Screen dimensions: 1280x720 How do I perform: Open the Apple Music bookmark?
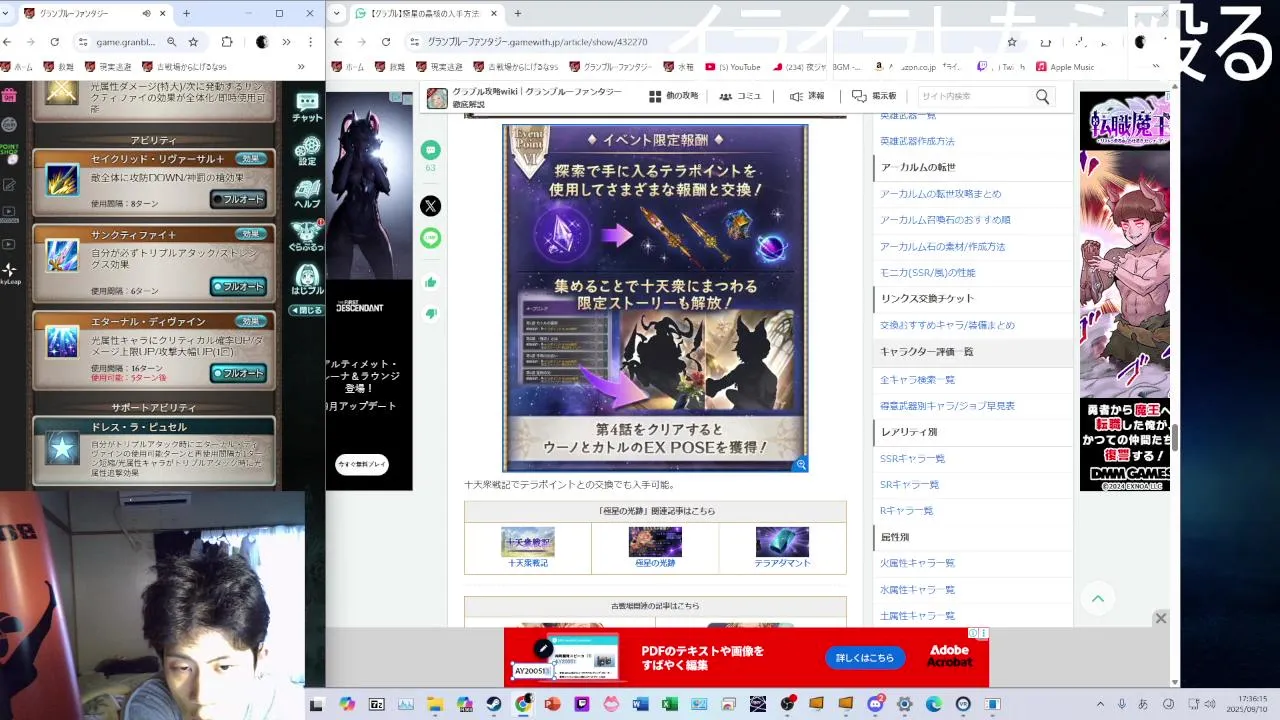[x=1065, y=67]
